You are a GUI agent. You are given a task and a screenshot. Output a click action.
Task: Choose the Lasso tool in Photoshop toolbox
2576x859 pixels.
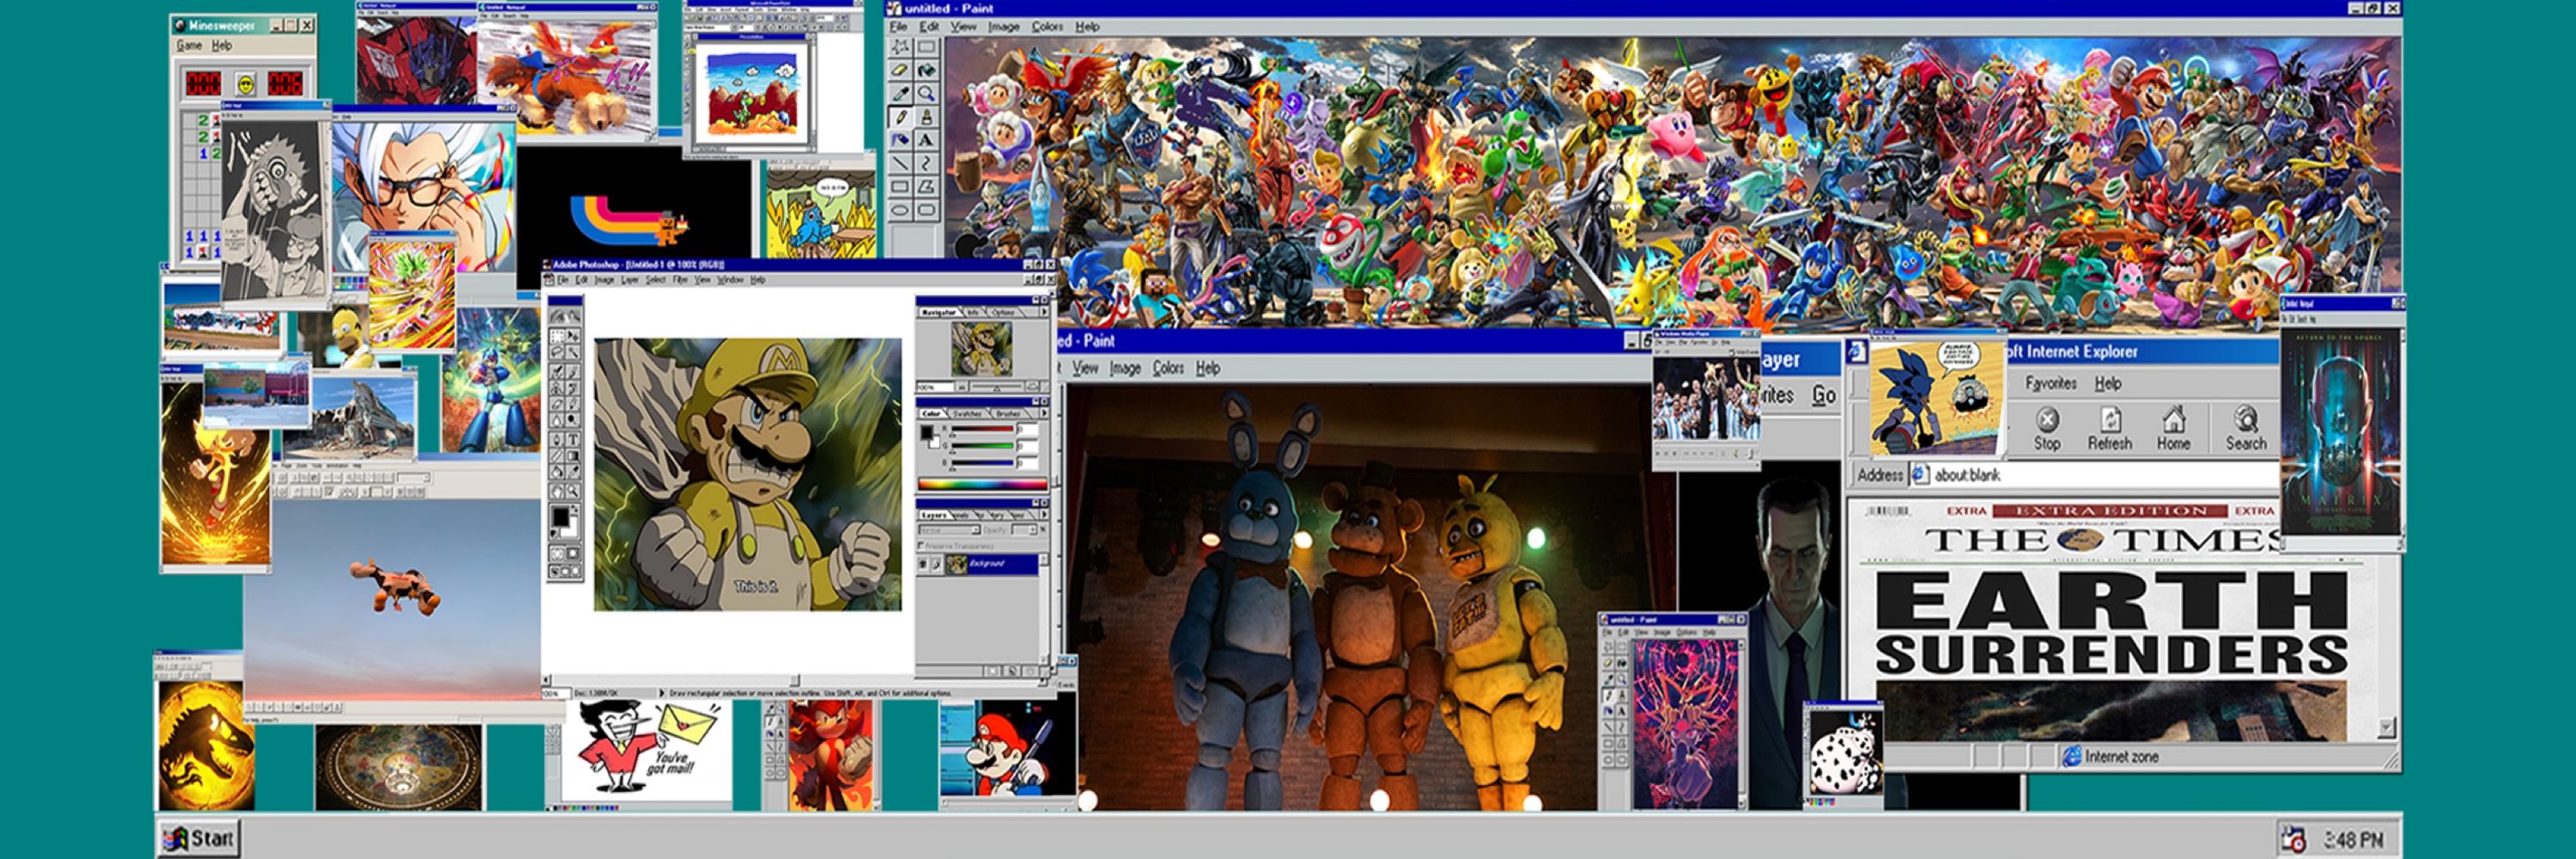tap(557, 352)
